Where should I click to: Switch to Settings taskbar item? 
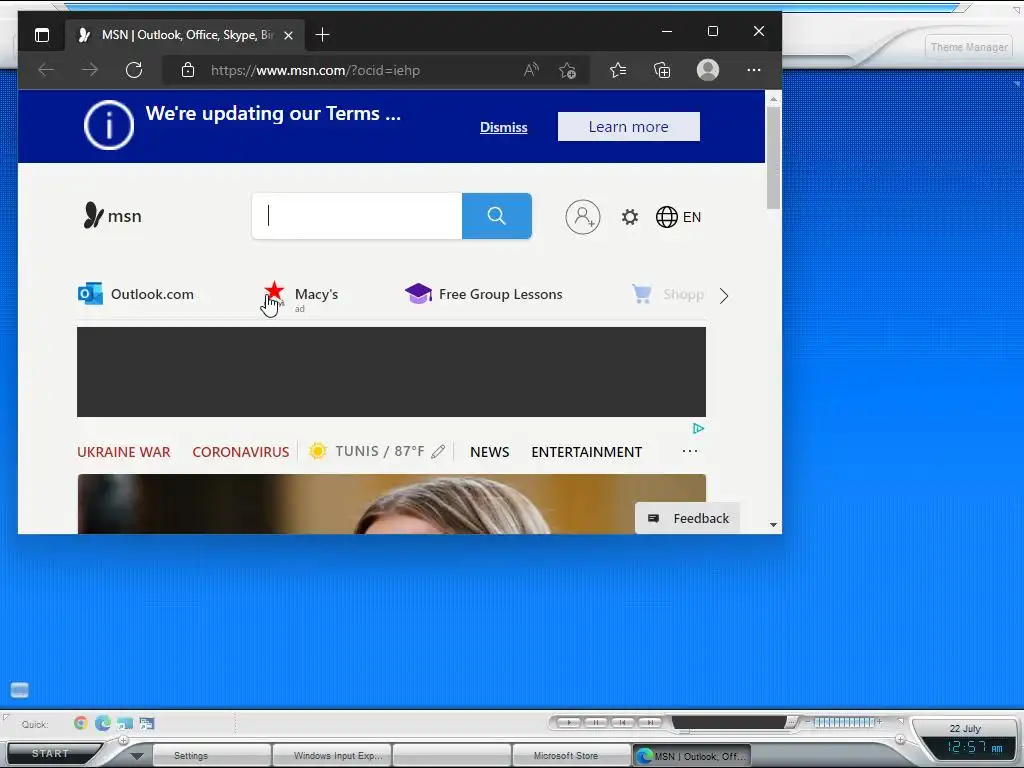point(212,756)
